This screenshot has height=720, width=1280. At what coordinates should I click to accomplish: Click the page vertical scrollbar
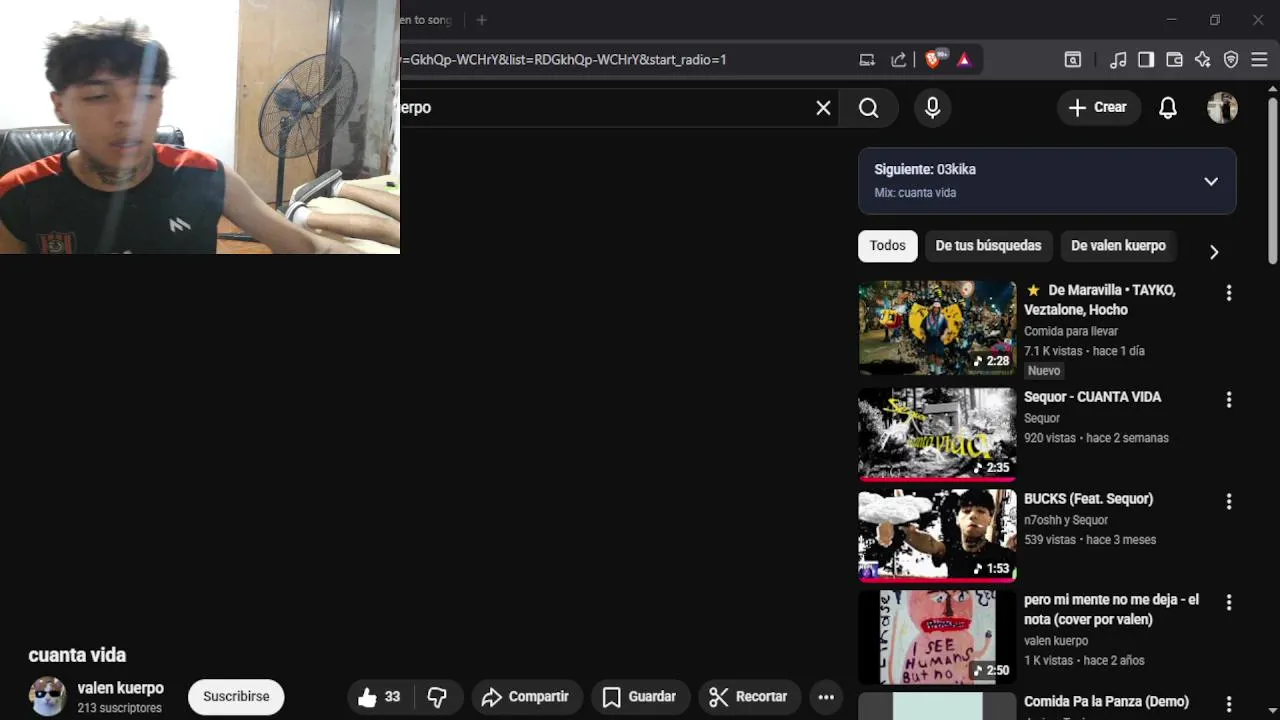tap(1273, 180)
